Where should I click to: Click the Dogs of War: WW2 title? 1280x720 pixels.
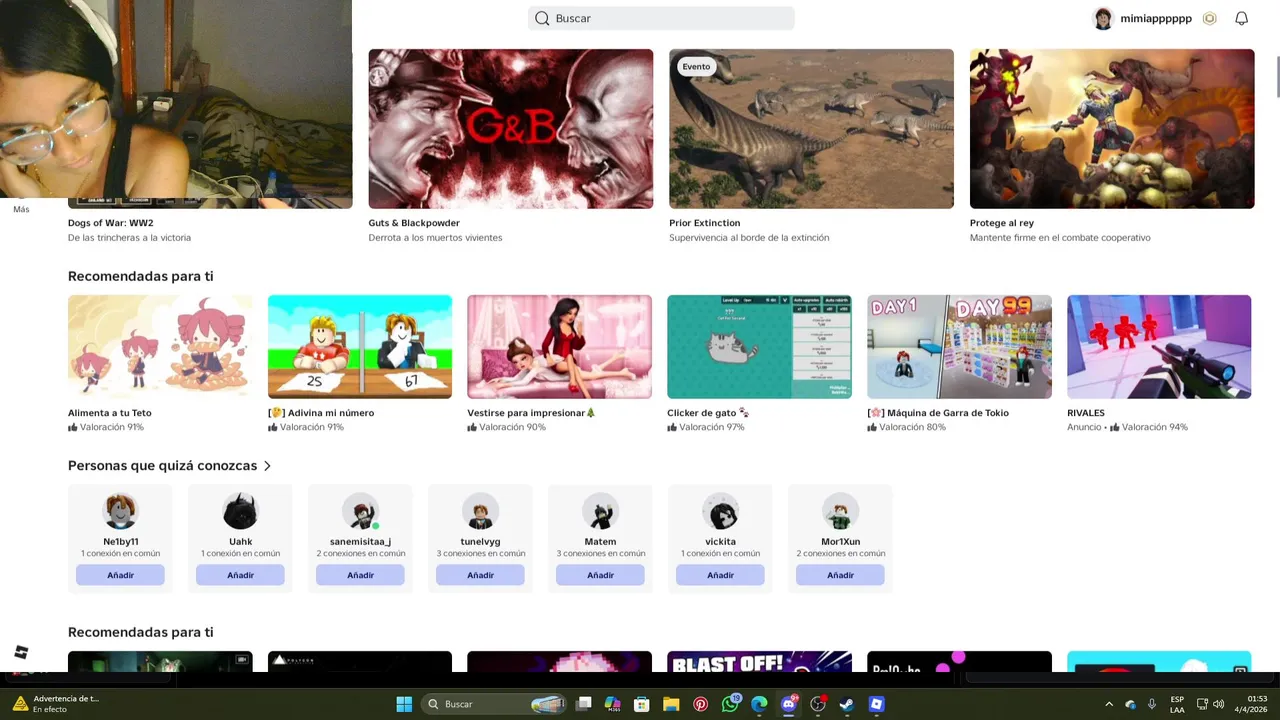[111, 223]
